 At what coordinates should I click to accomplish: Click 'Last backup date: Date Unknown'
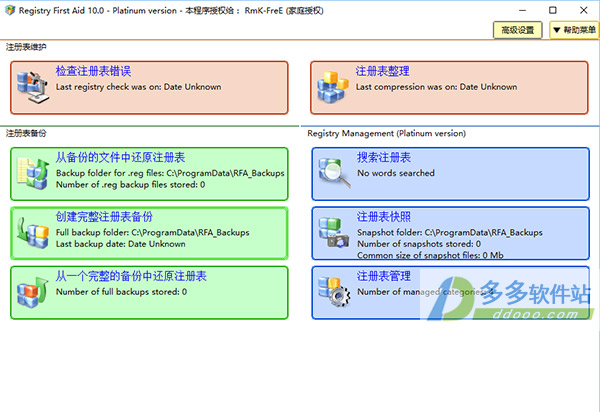coord(121,244)
